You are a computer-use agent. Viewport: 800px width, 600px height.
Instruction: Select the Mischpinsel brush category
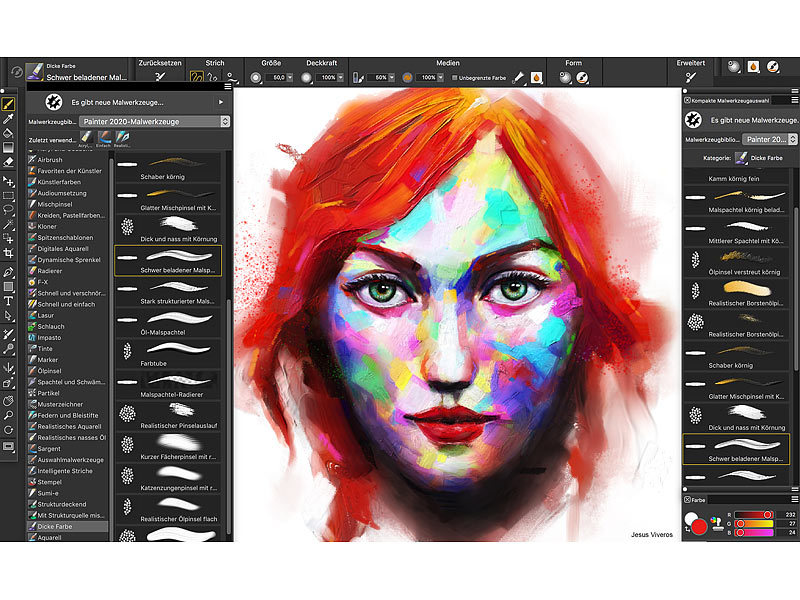[x=68, y=204]
